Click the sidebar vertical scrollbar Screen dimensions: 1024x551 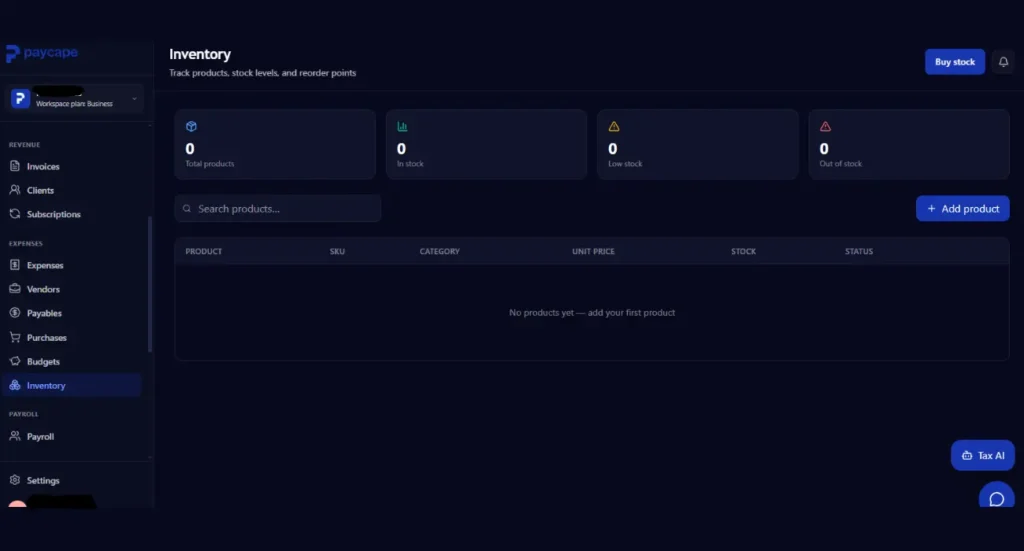(150, 284)
